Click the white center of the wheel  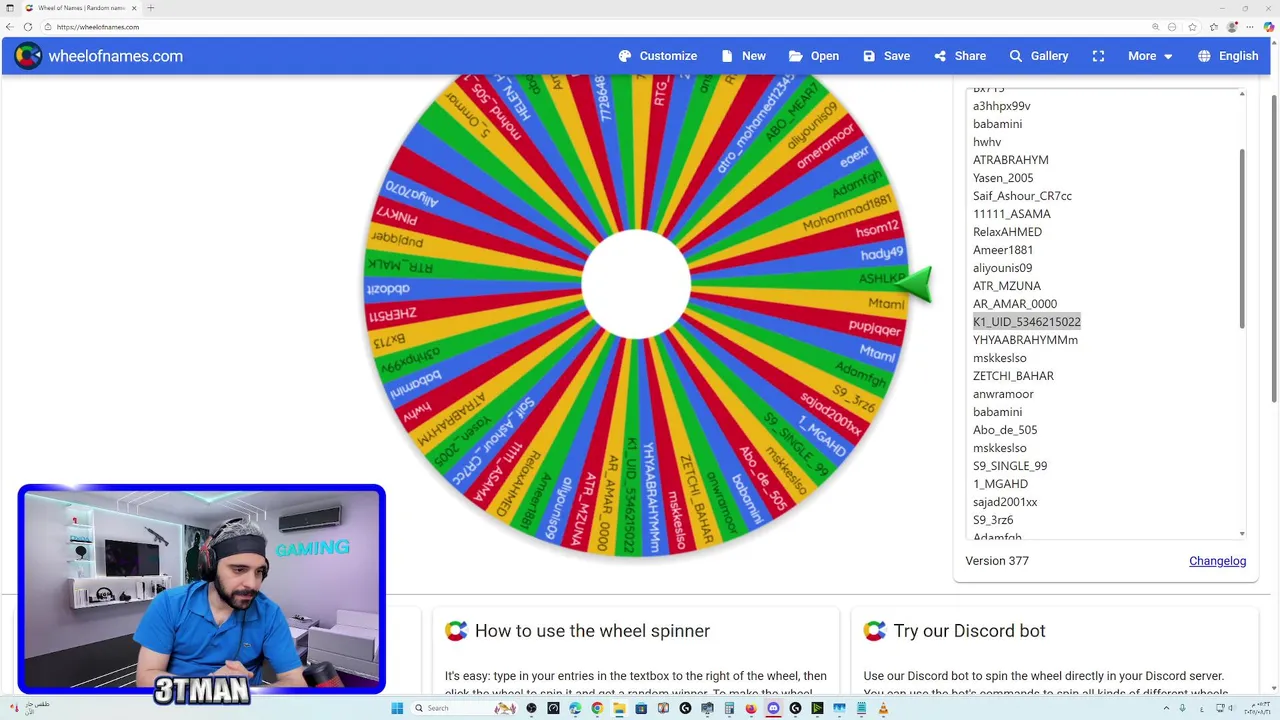coord(636,285)
